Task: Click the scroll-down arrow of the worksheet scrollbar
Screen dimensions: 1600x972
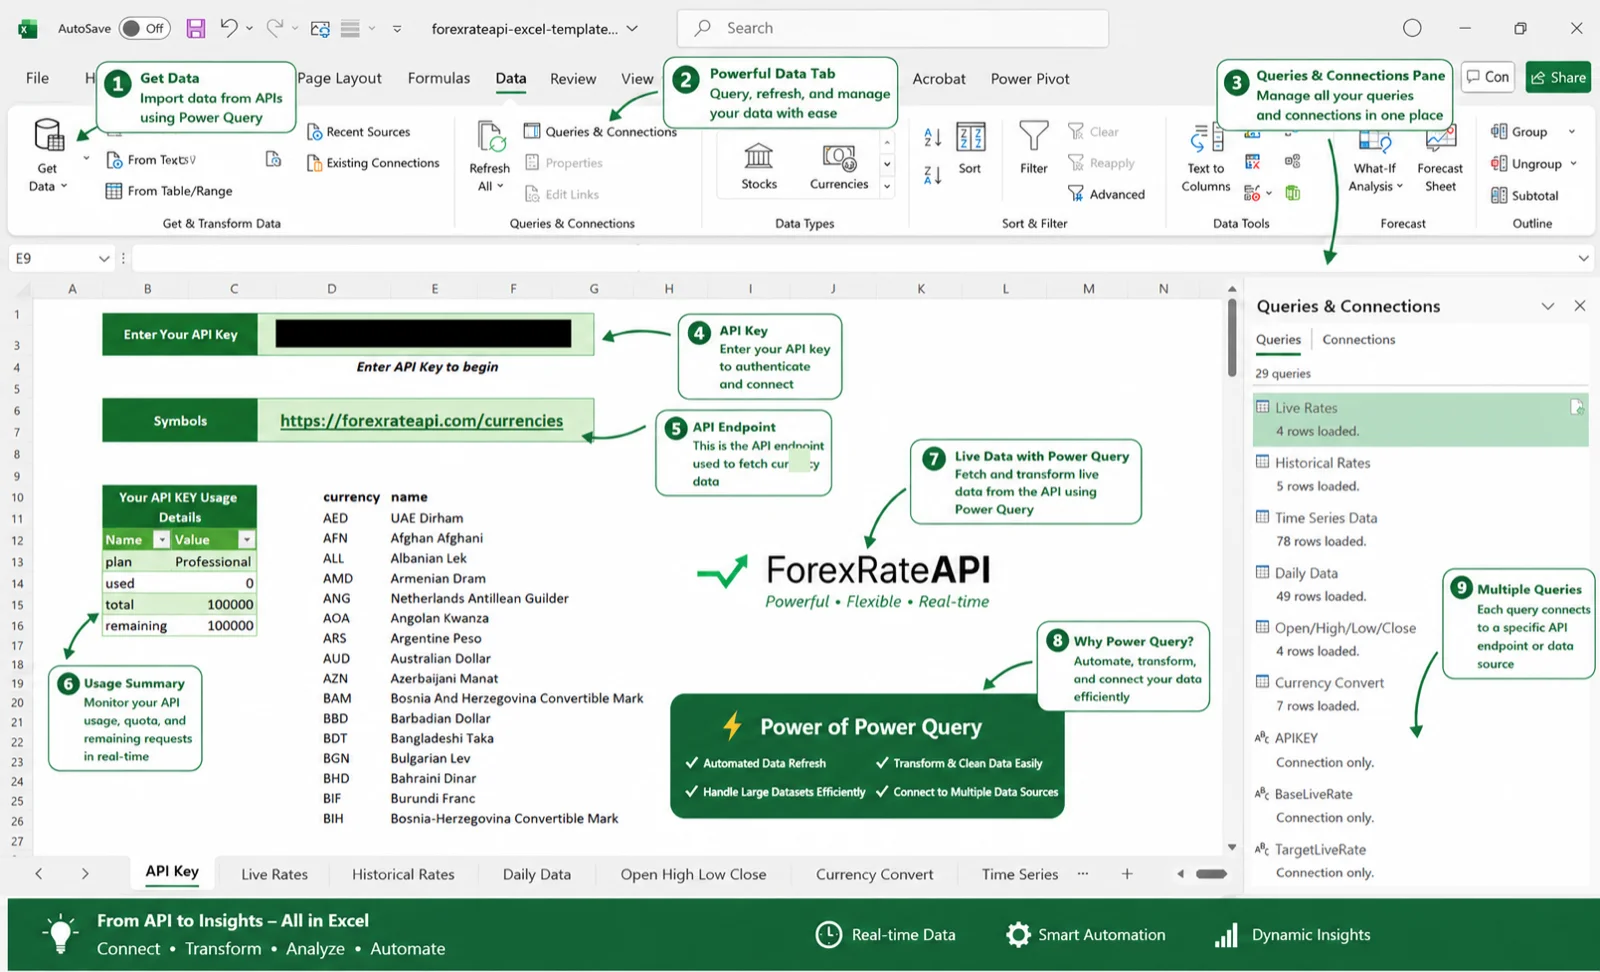Action: (x=1232, y=847)
